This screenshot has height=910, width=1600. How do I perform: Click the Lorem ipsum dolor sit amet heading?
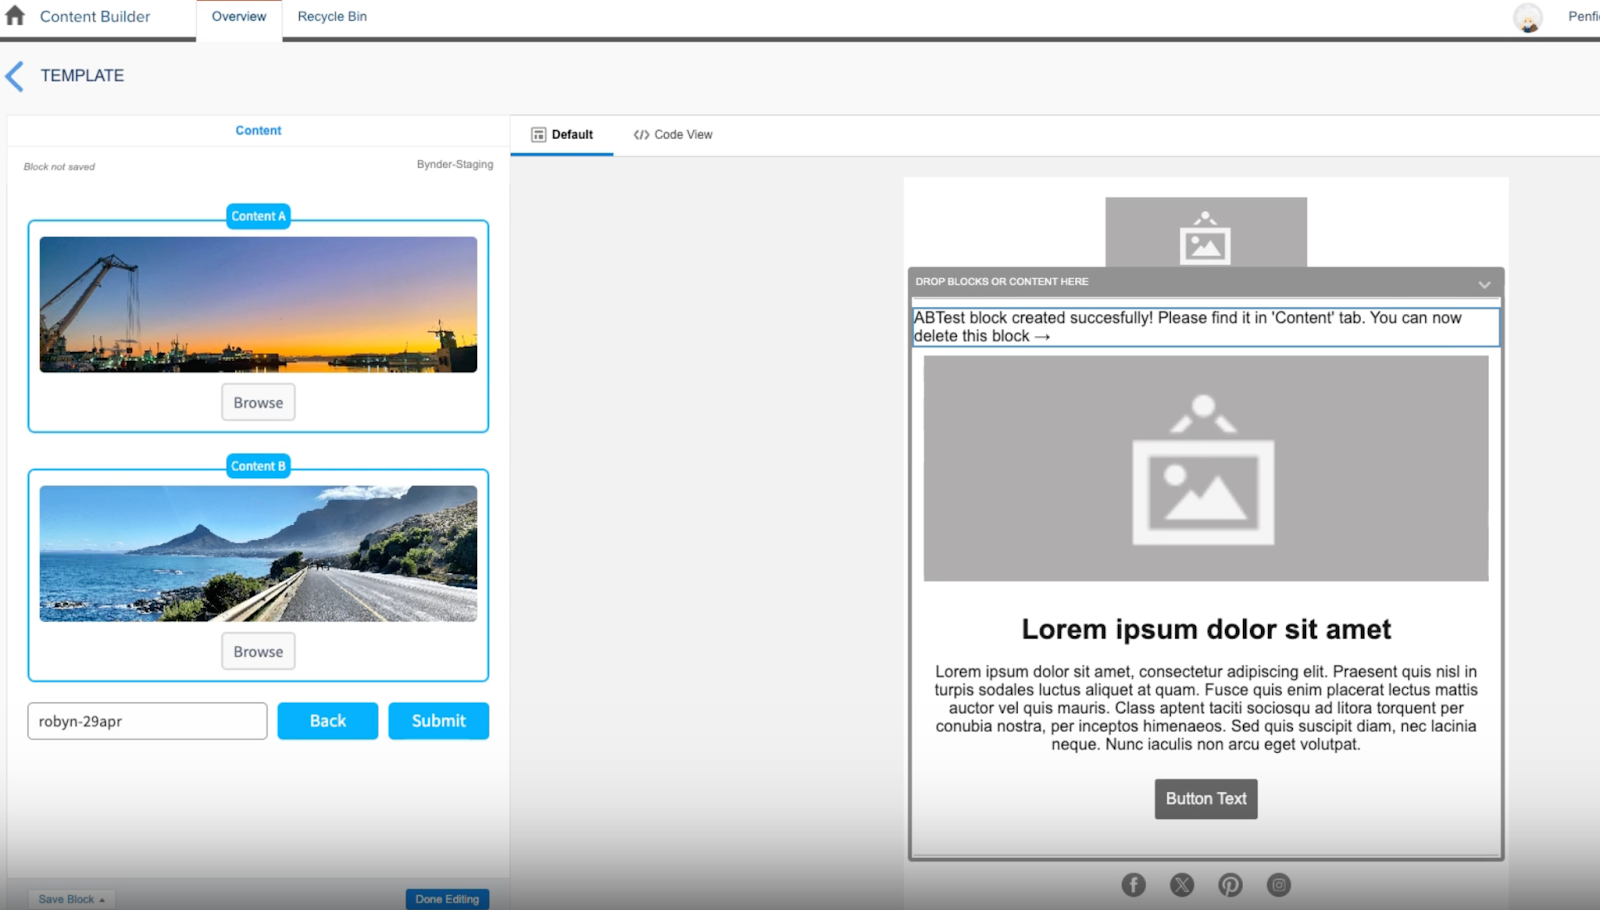(1206, 629)
